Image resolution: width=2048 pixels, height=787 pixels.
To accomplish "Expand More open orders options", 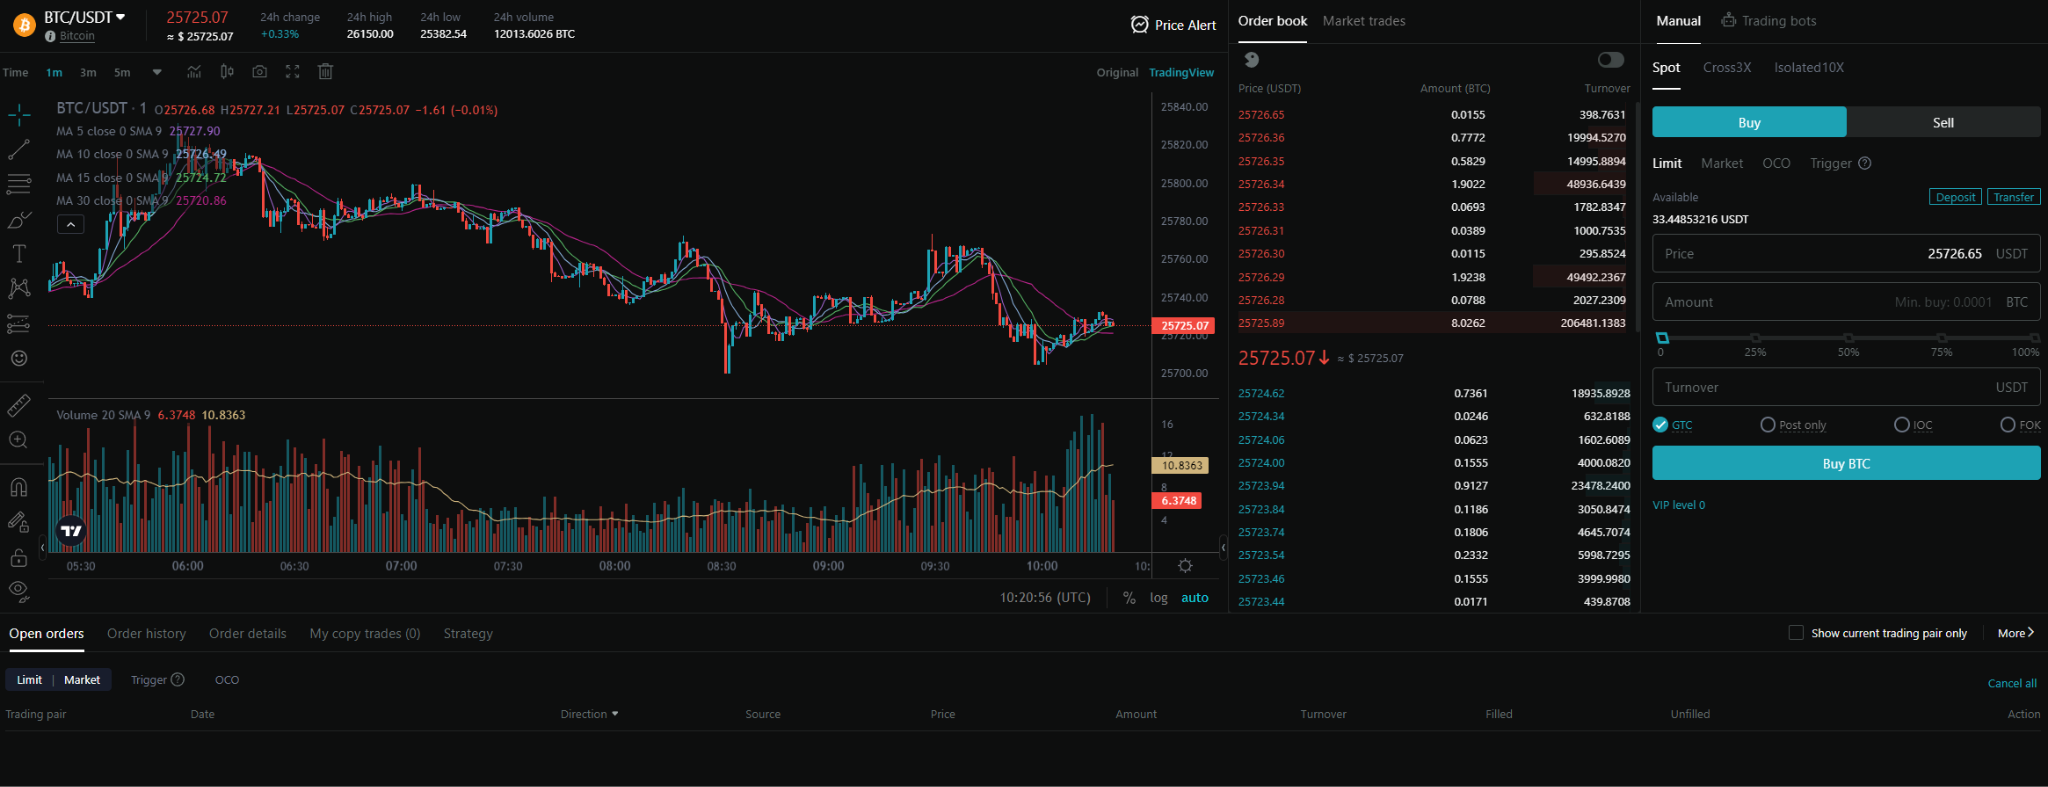I will [2016, 633].
